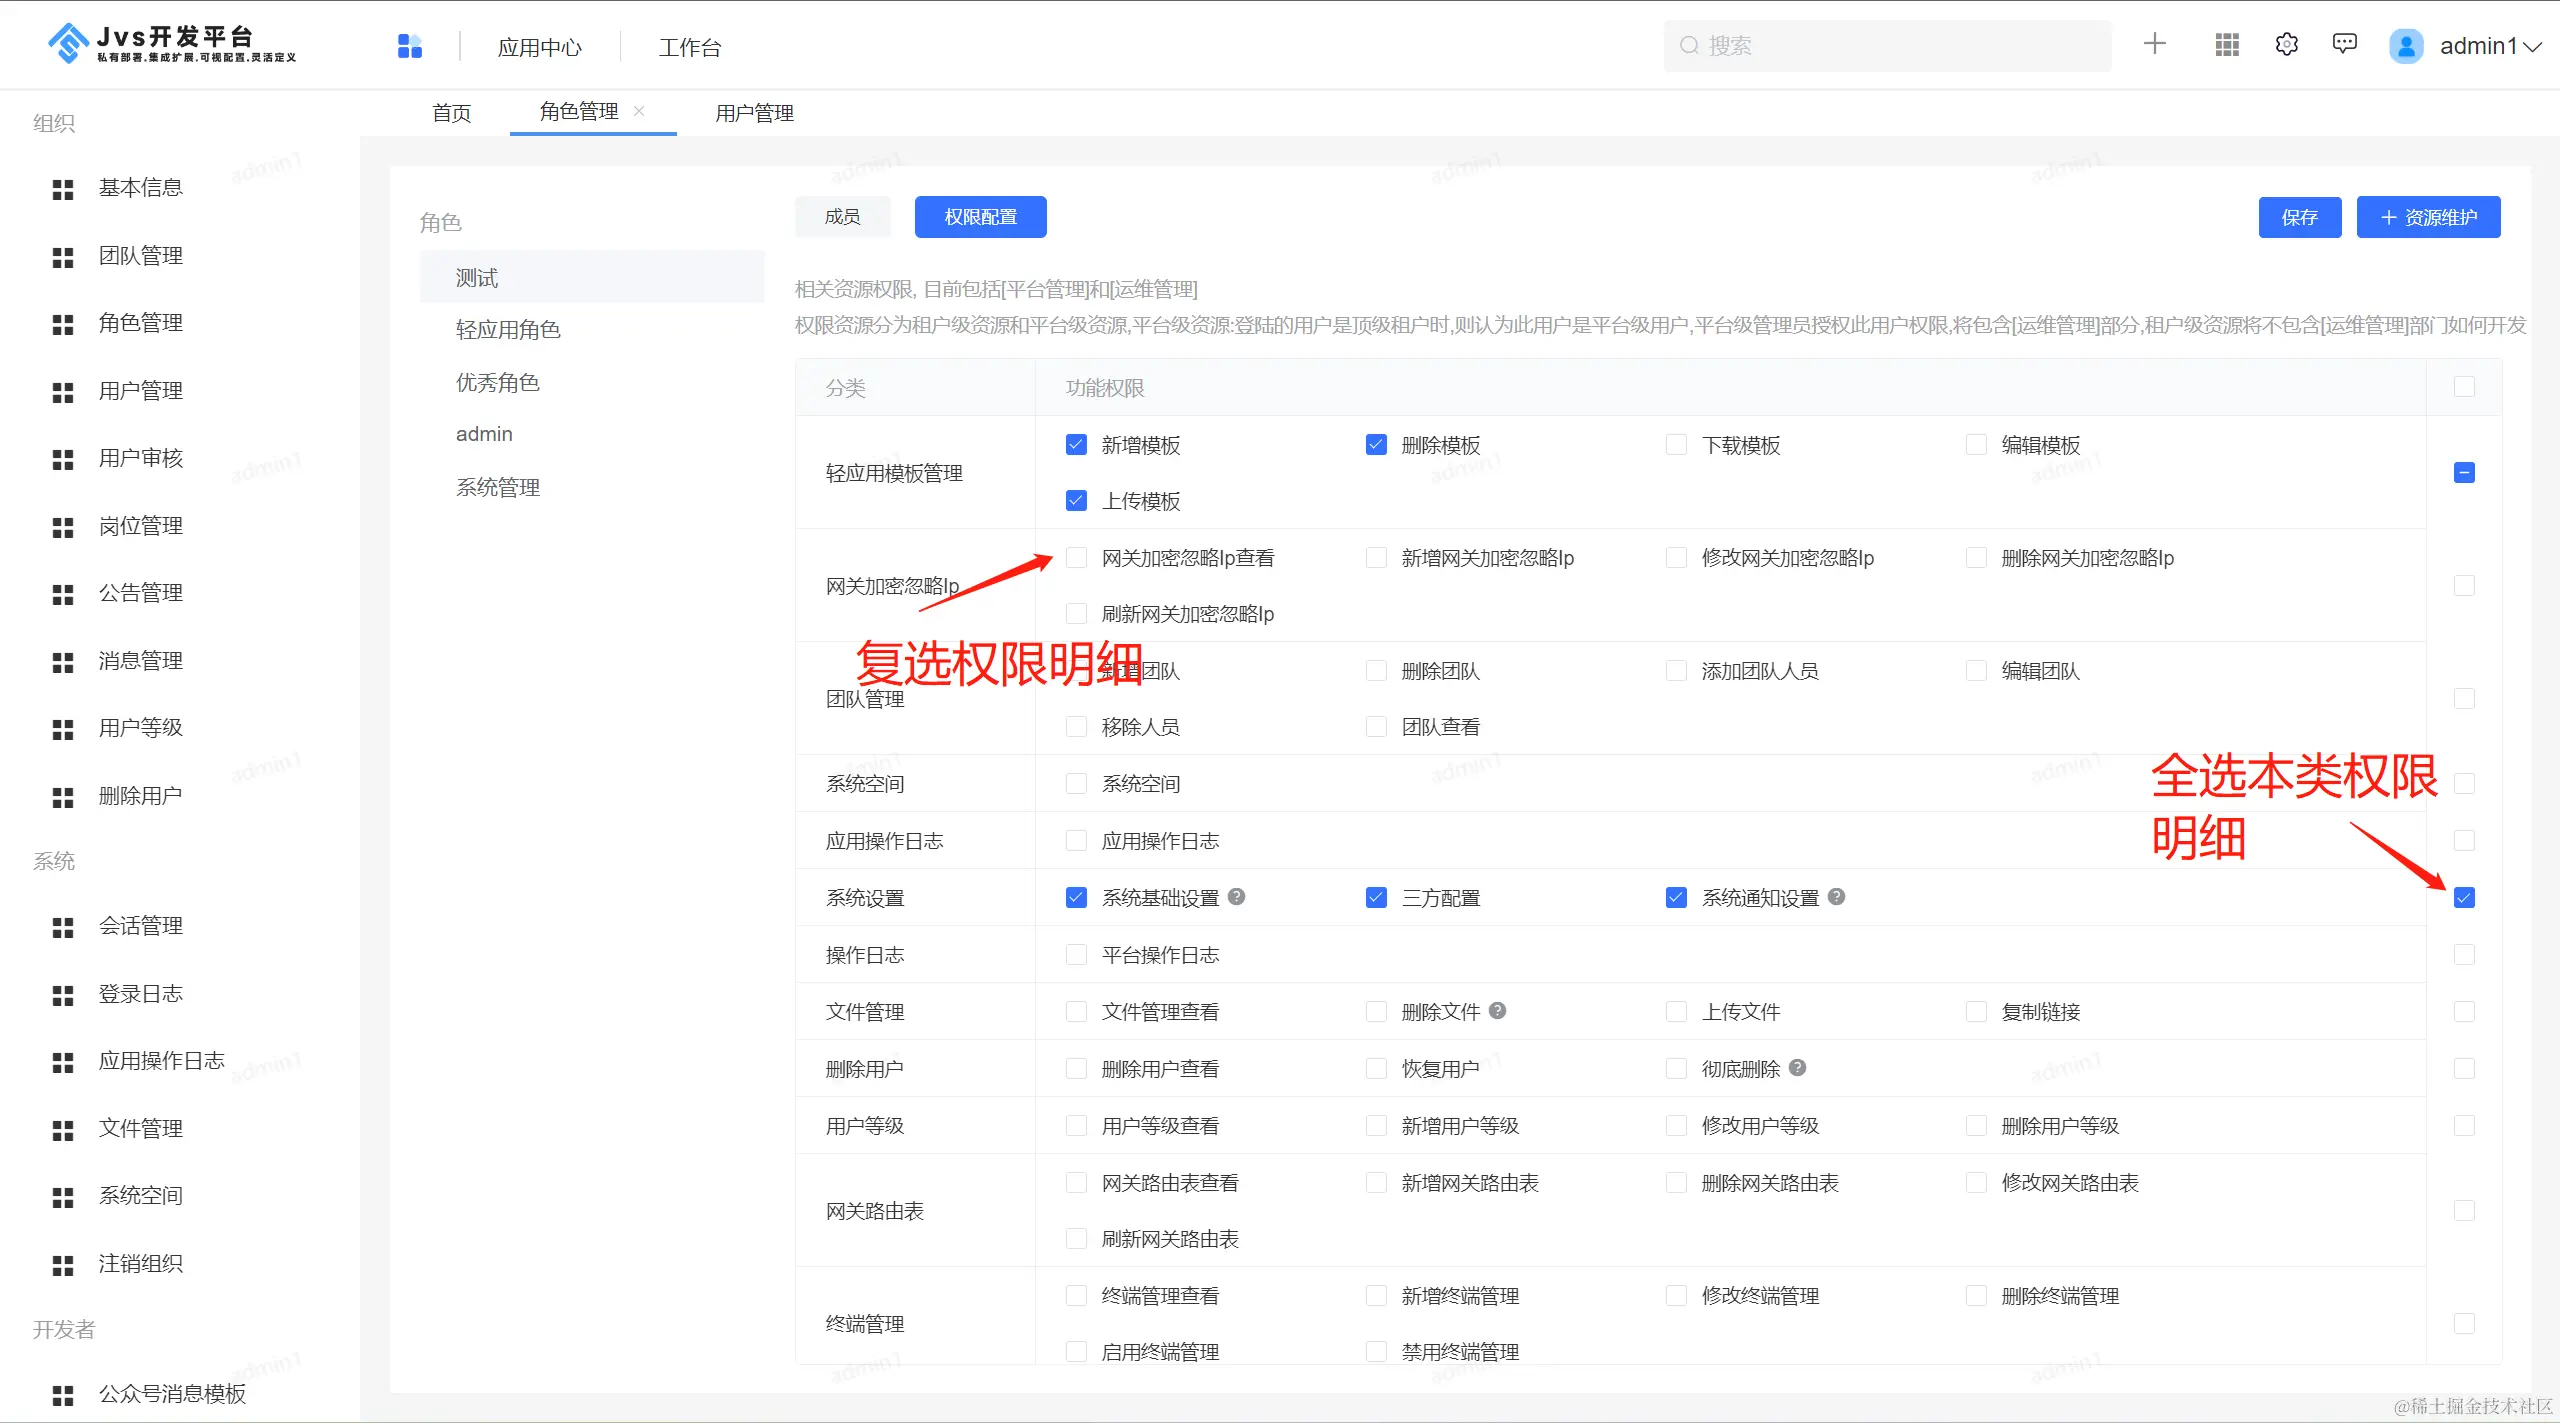Click the help icon next to 系统基础设置
Screen dimensions: 2560x1423
click(x=1237, y=897)
